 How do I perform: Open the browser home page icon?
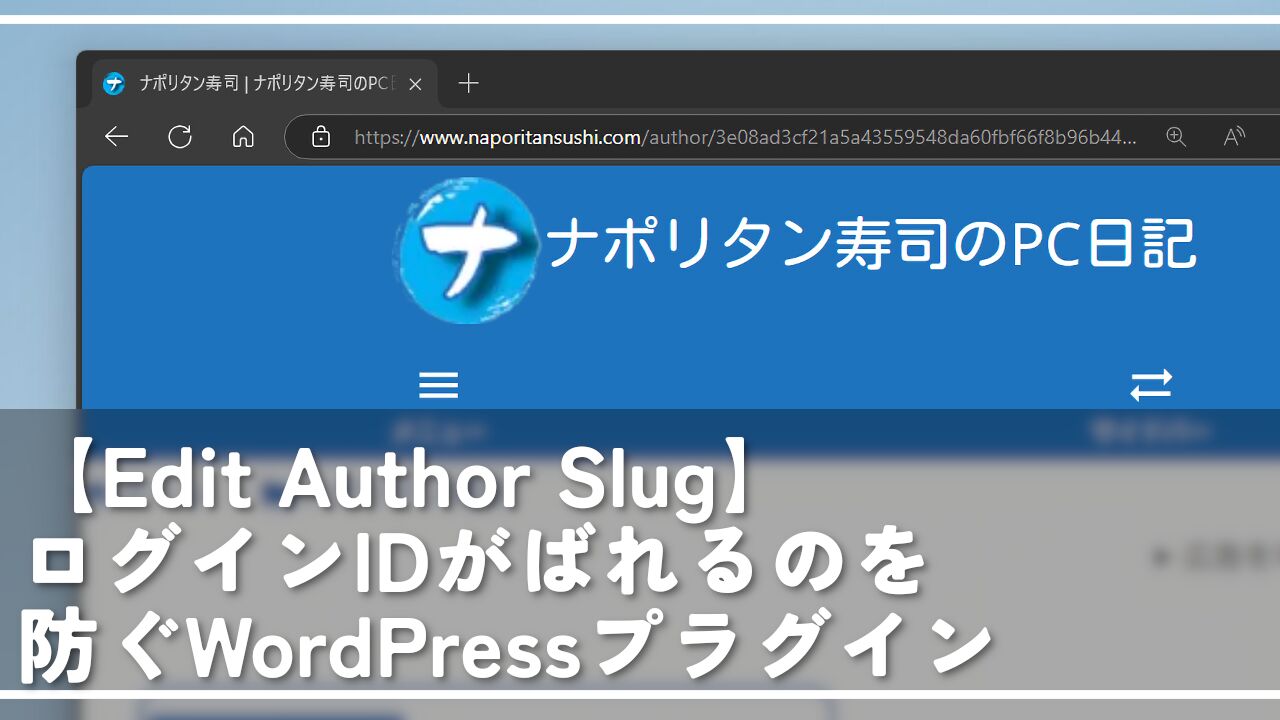point(243,137)
